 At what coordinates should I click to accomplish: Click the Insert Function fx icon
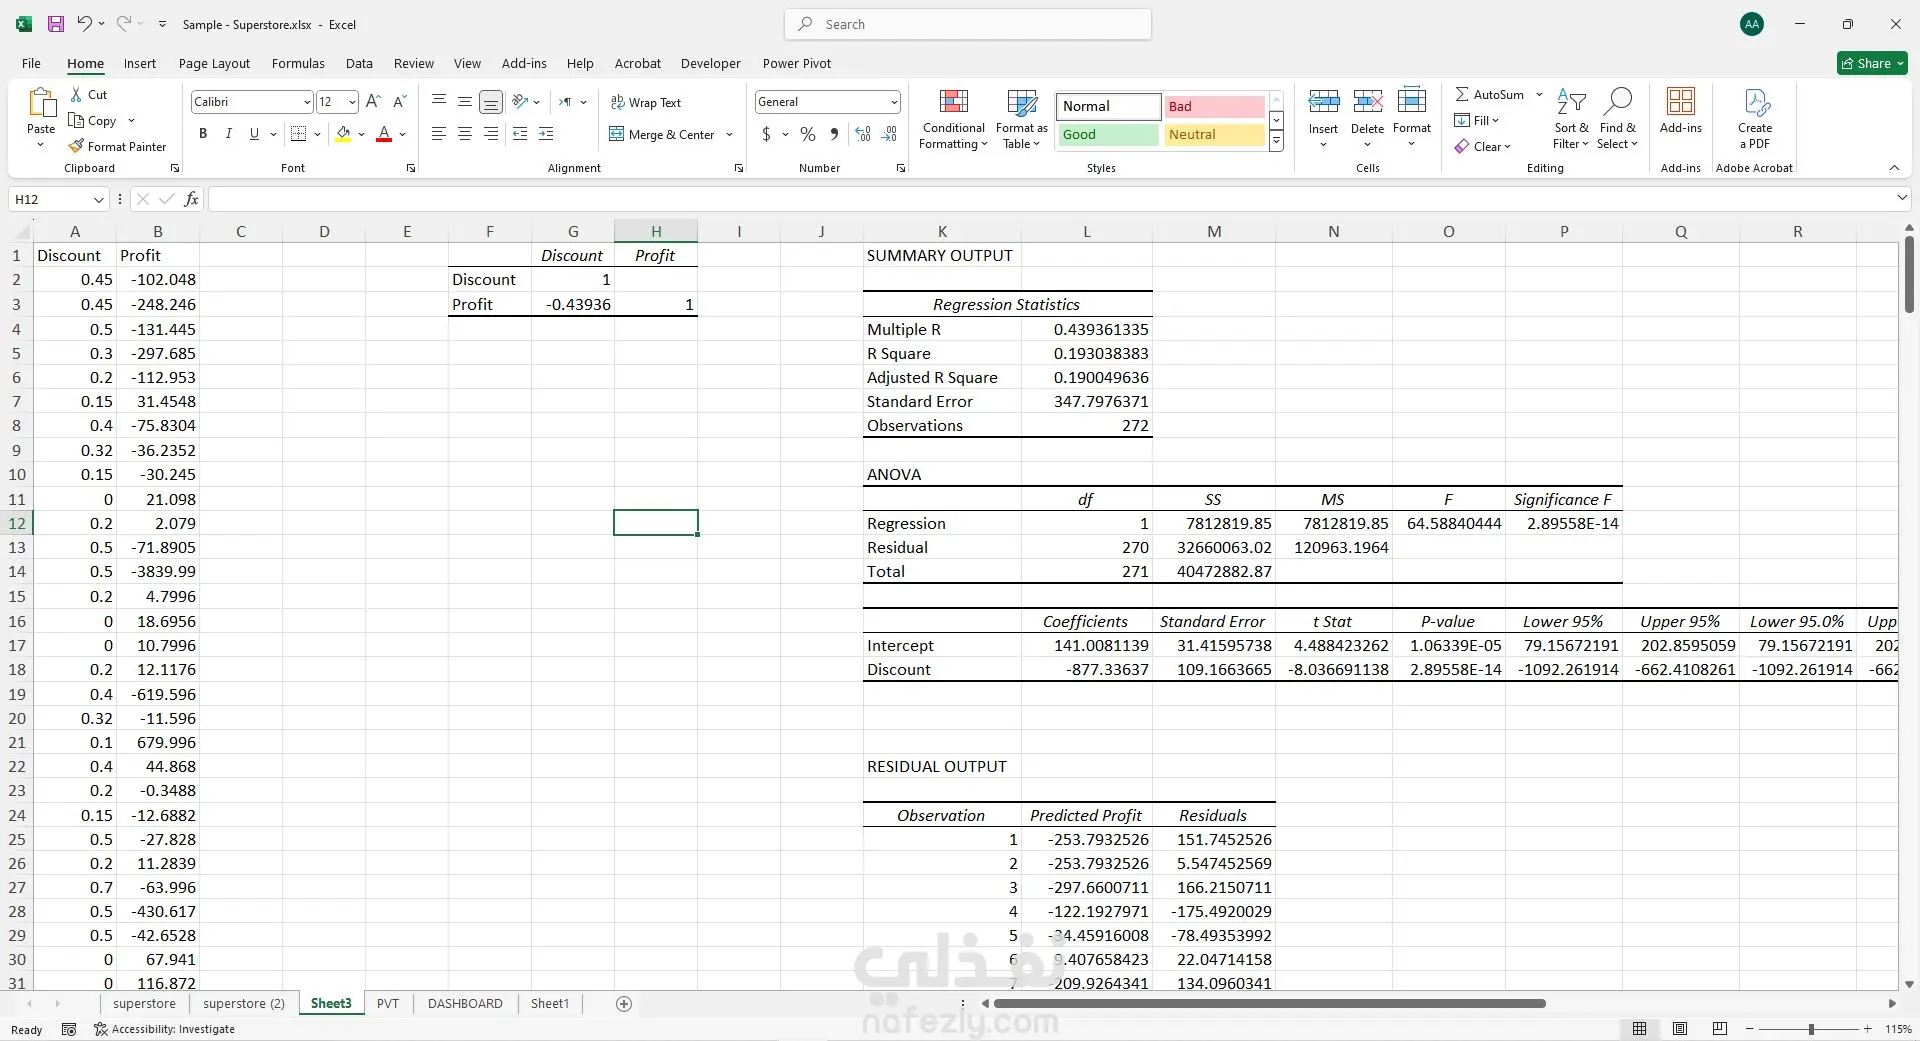click(191, 199)
